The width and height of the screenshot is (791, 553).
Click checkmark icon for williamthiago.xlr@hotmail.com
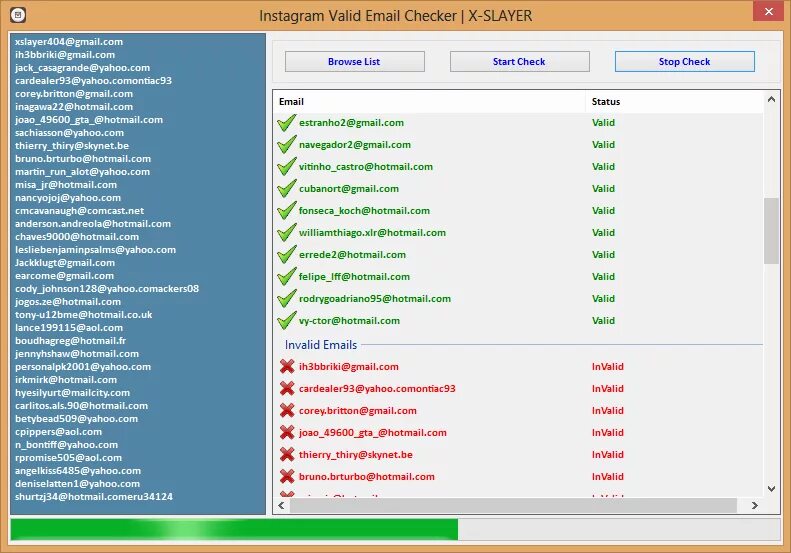[x=287, y=233]
